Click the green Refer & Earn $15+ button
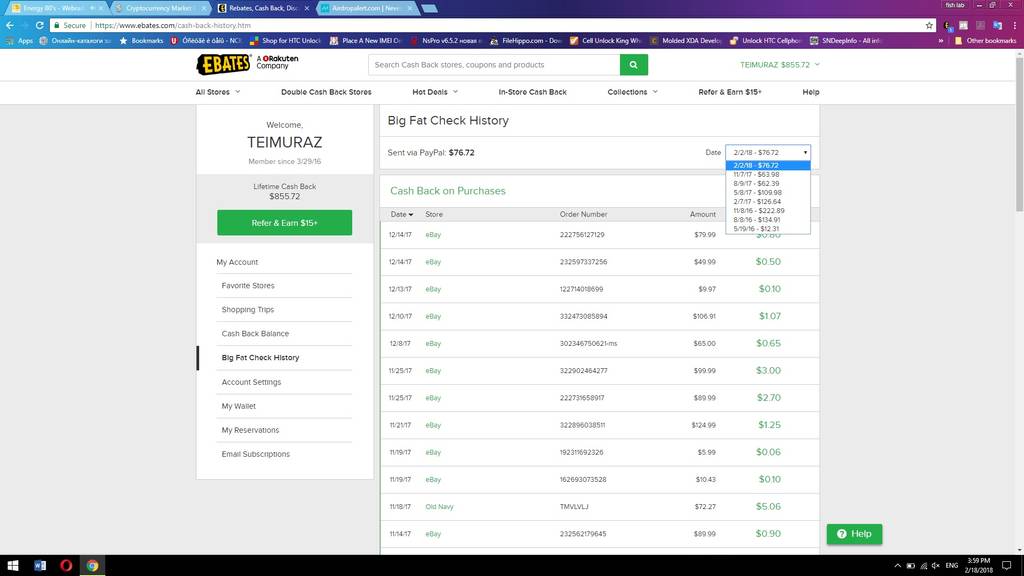1024x576 pixels. click(284, 223)
